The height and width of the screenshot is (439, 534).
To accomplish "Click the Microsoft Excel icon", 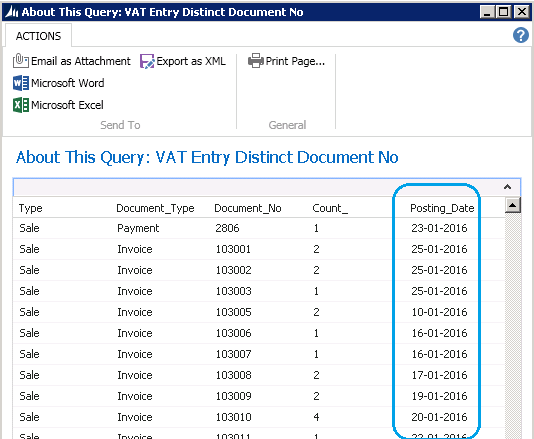I will [x=21, y=105].
